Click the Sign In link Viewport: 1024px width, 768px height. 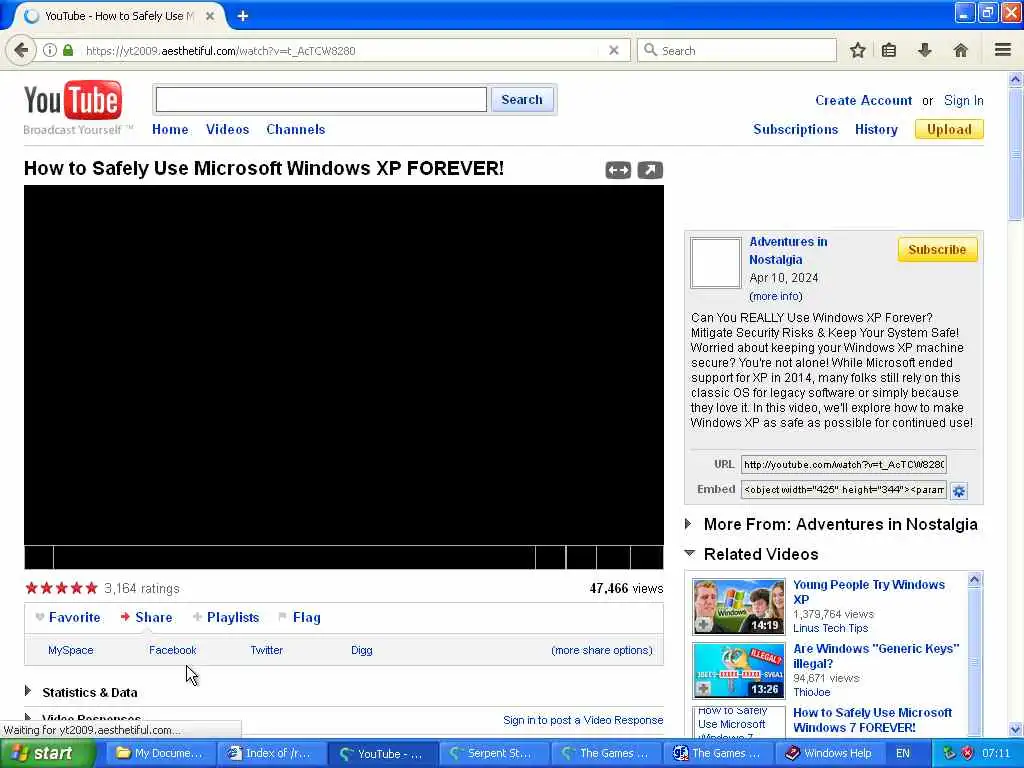tap(963, 101)
